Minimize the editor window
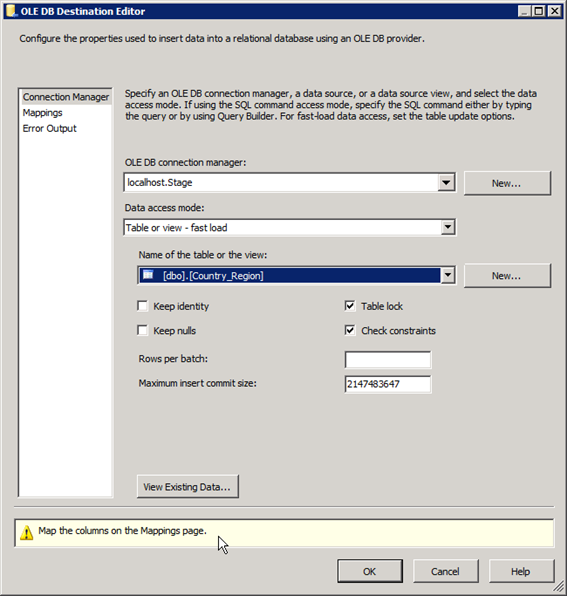Image resolution: width=567 pixels, height=596 pixels. [524, 11]
